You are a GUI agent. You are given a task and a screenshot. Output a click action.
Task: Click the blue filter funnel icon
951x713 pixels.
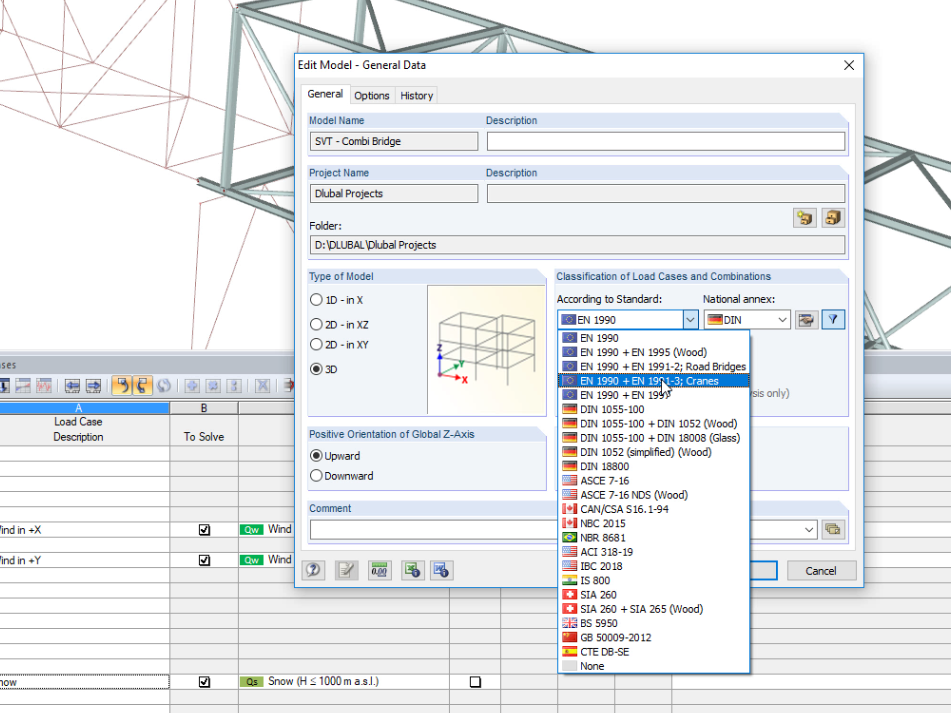coord(833,320)
